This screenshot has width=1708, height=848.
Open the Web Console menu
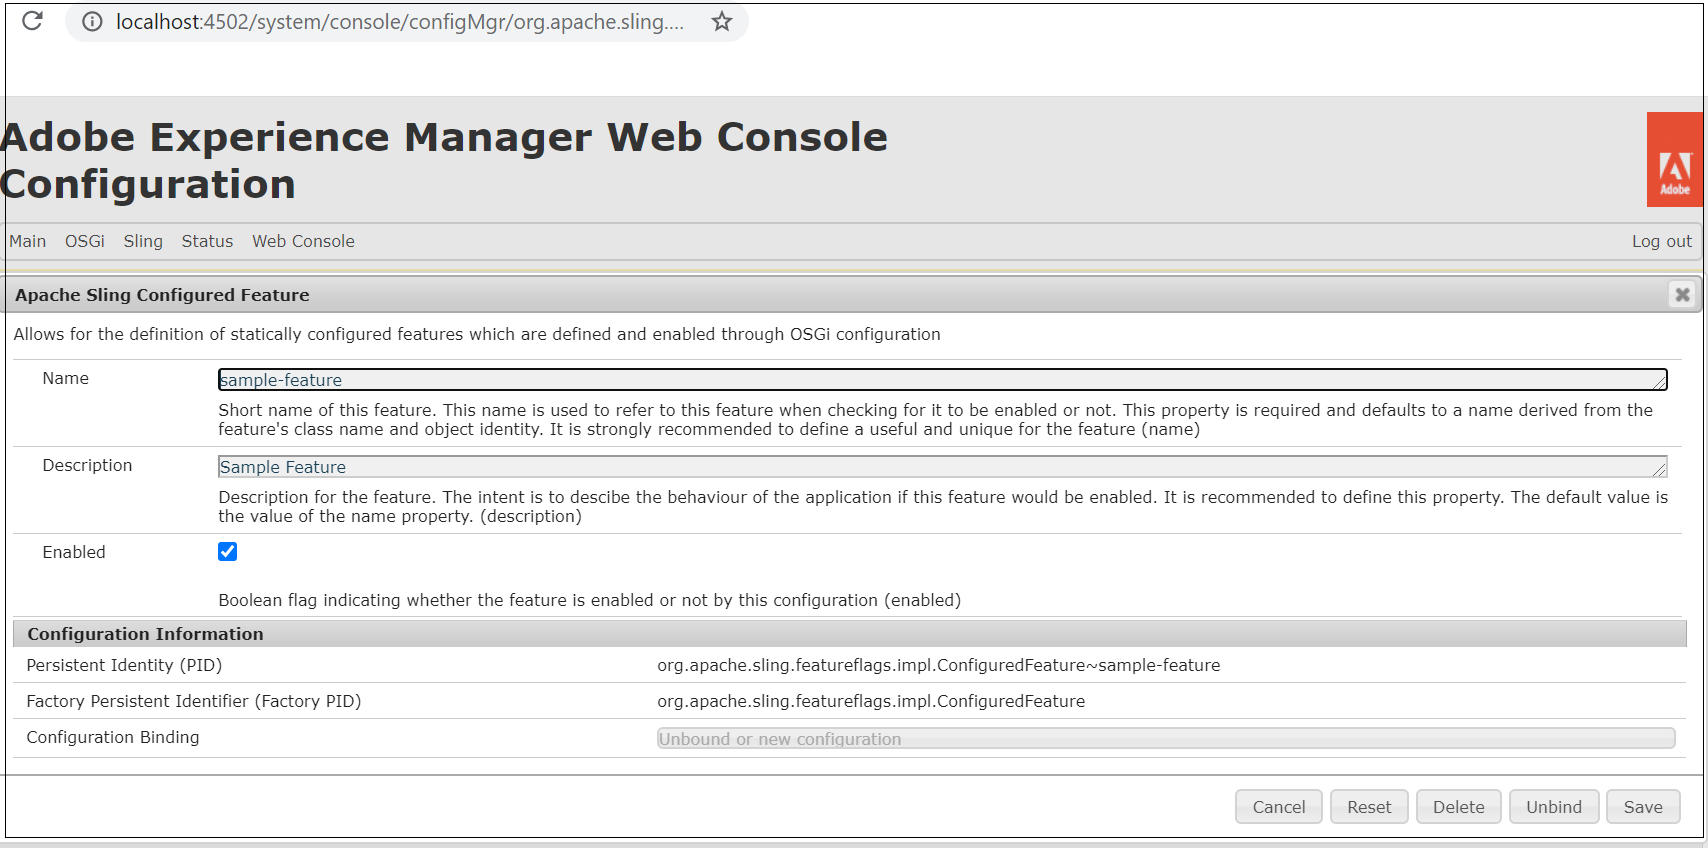click(303, 241)
